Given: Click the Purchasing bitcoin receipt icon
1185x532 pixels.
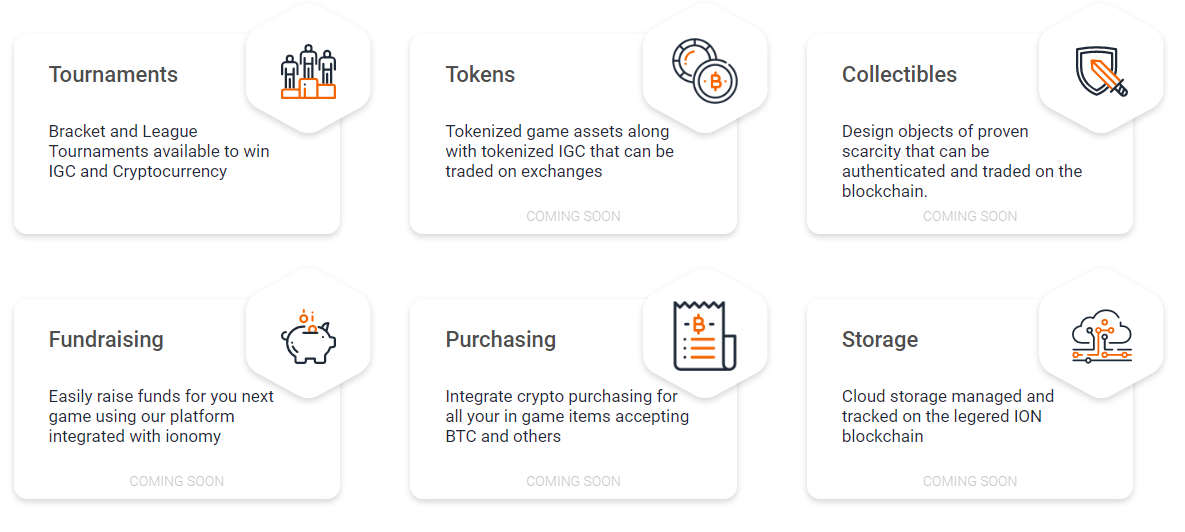Looking at the screenshot, I should pyautogui.click(x=705, y=336).
